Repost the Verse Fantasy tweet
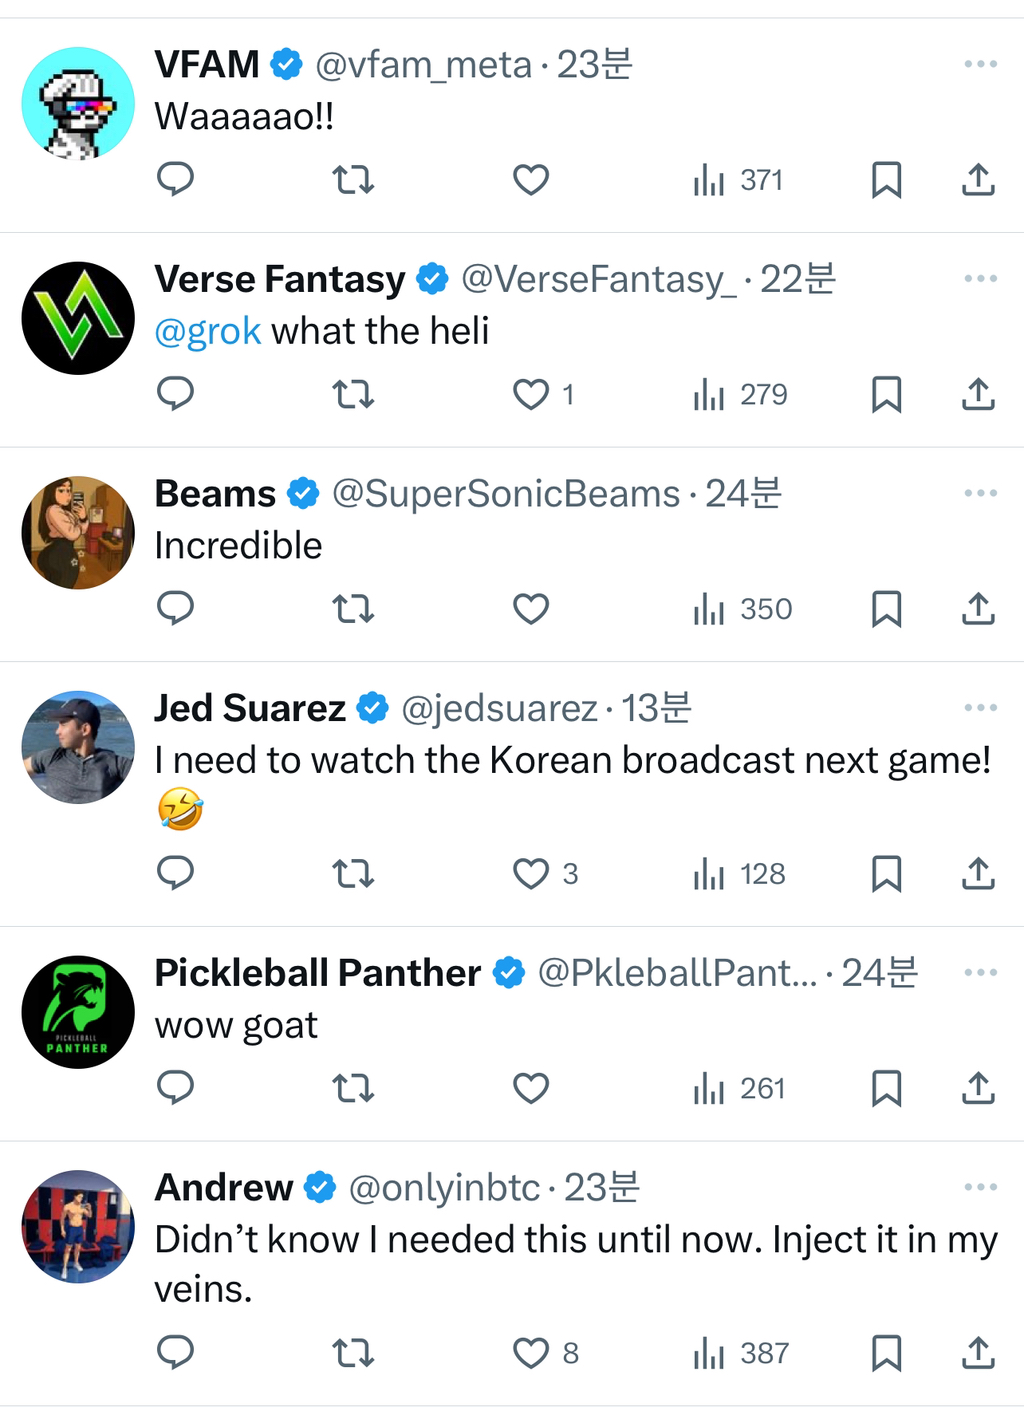 352,395
